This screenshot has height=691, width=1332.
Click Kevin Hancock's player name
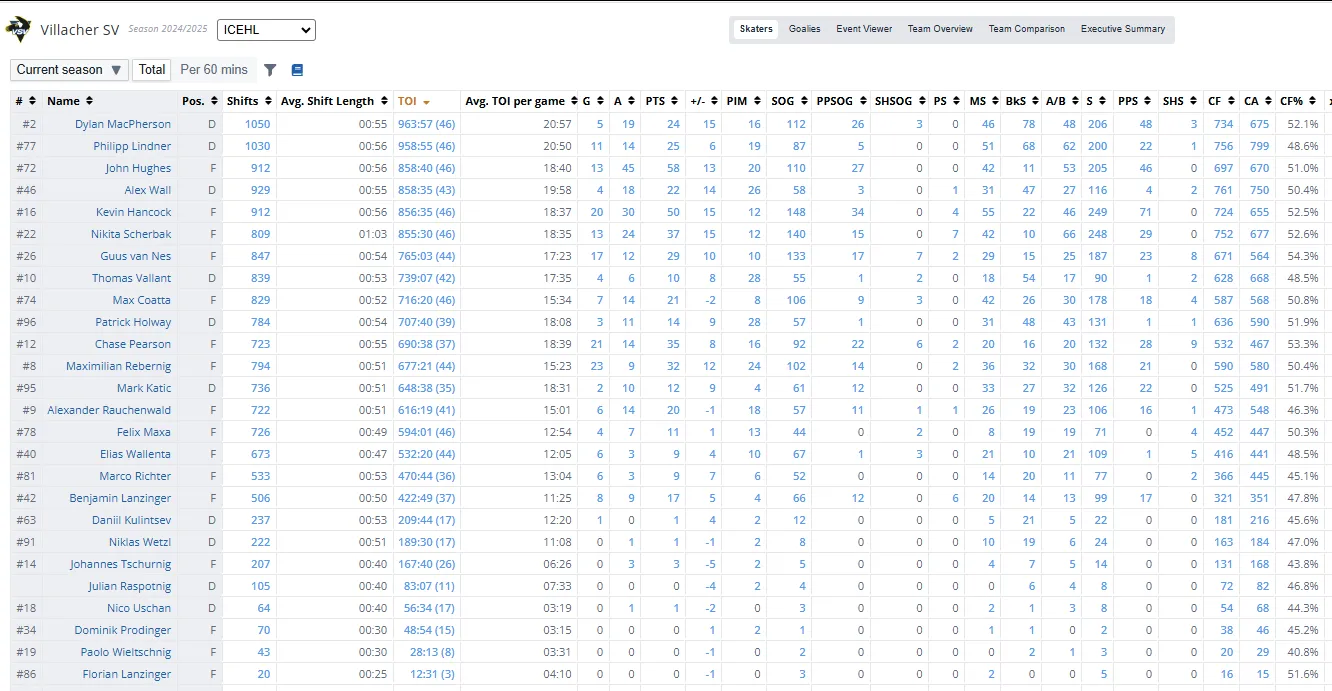click(x=133, y=212)
